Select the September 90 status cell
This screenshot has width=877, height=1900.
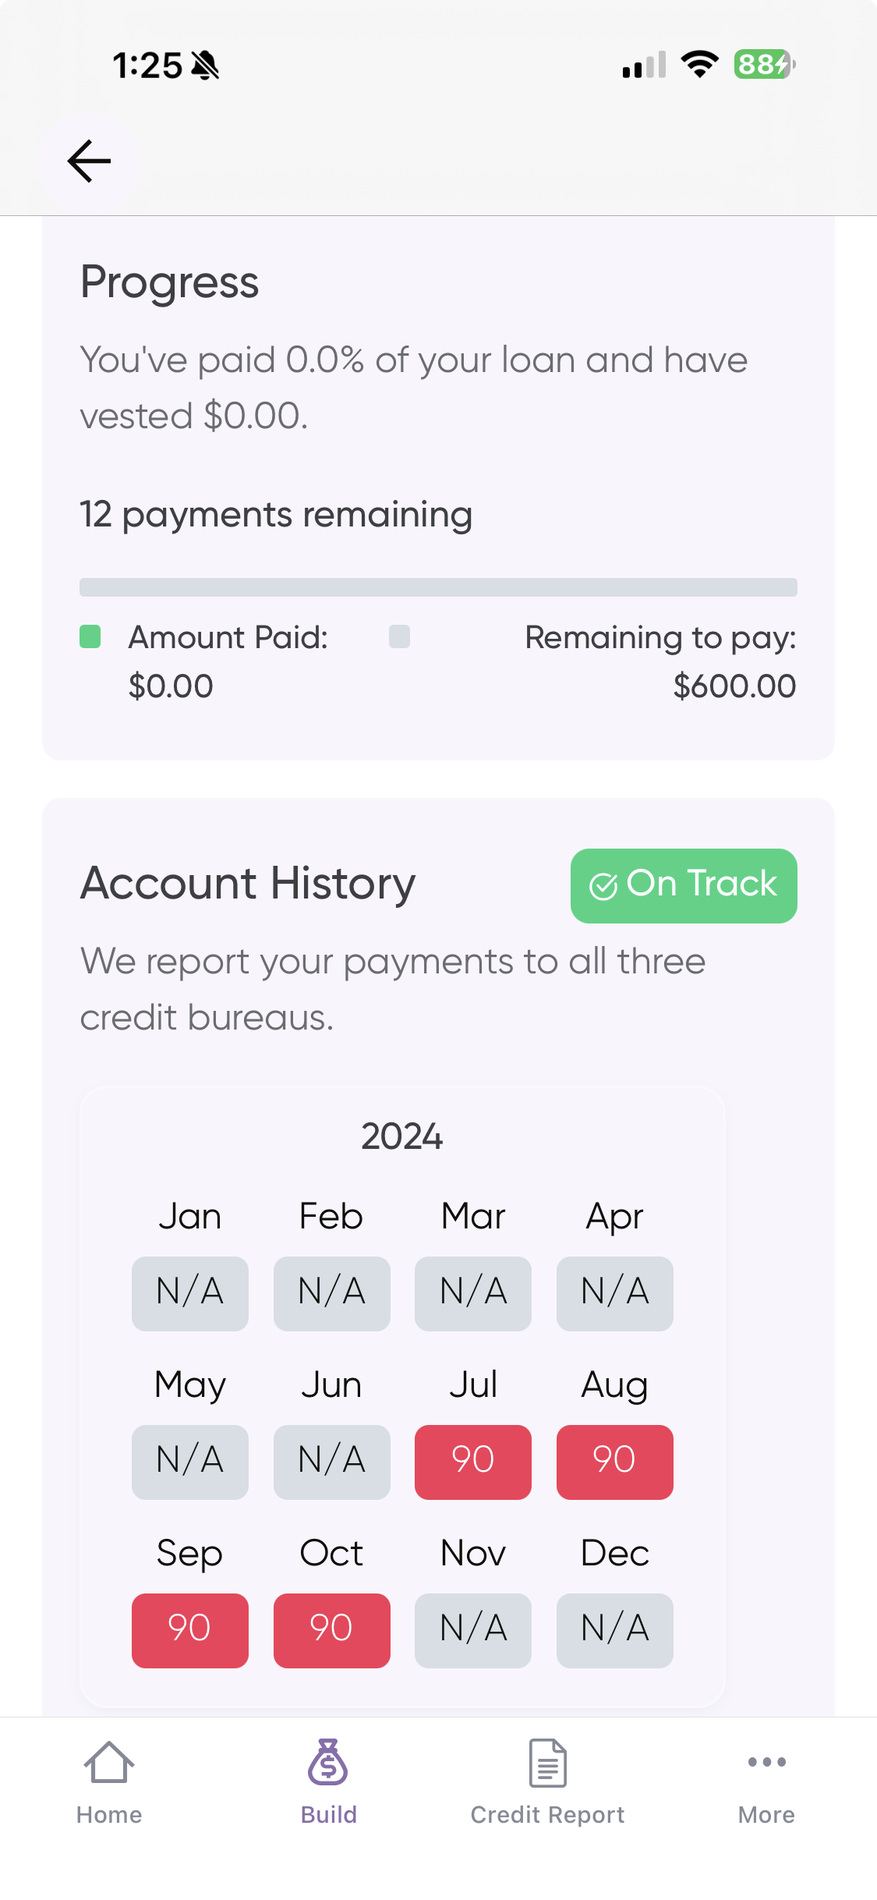click(190, 1629)
